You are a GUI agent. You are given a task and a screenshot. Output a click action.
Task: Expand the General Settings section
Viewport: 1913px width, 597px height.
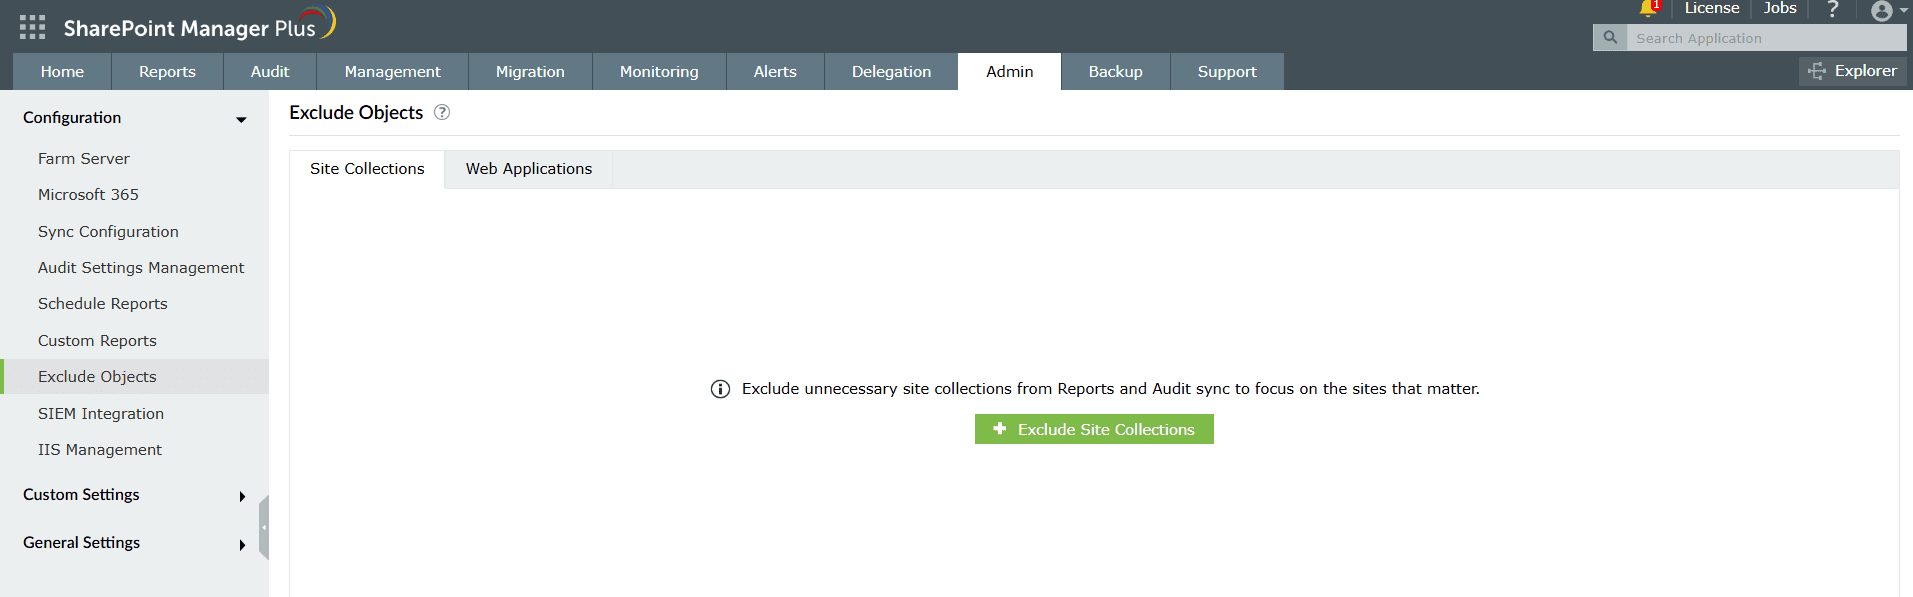[x=241, y=544]
